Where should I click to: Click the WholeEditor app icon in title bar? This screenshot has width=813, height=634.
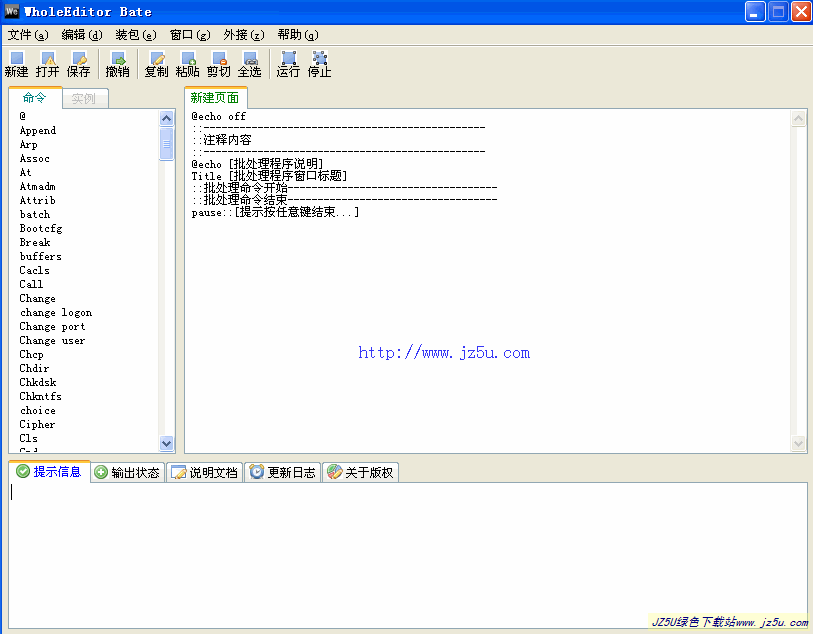pos(12,11)
